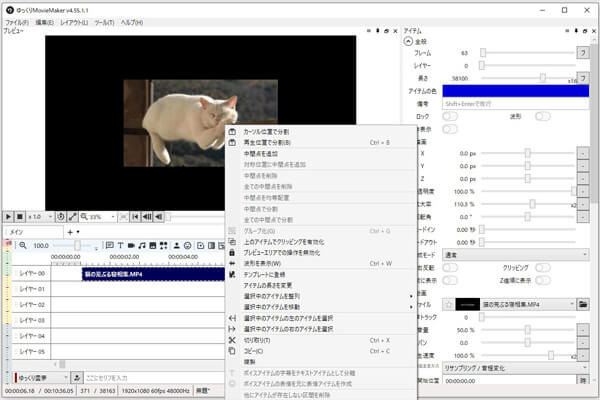Viewport: 600px width, 400px height.
Task: Collapse the 全般 section chevron
Action: (x=408, y=41)
